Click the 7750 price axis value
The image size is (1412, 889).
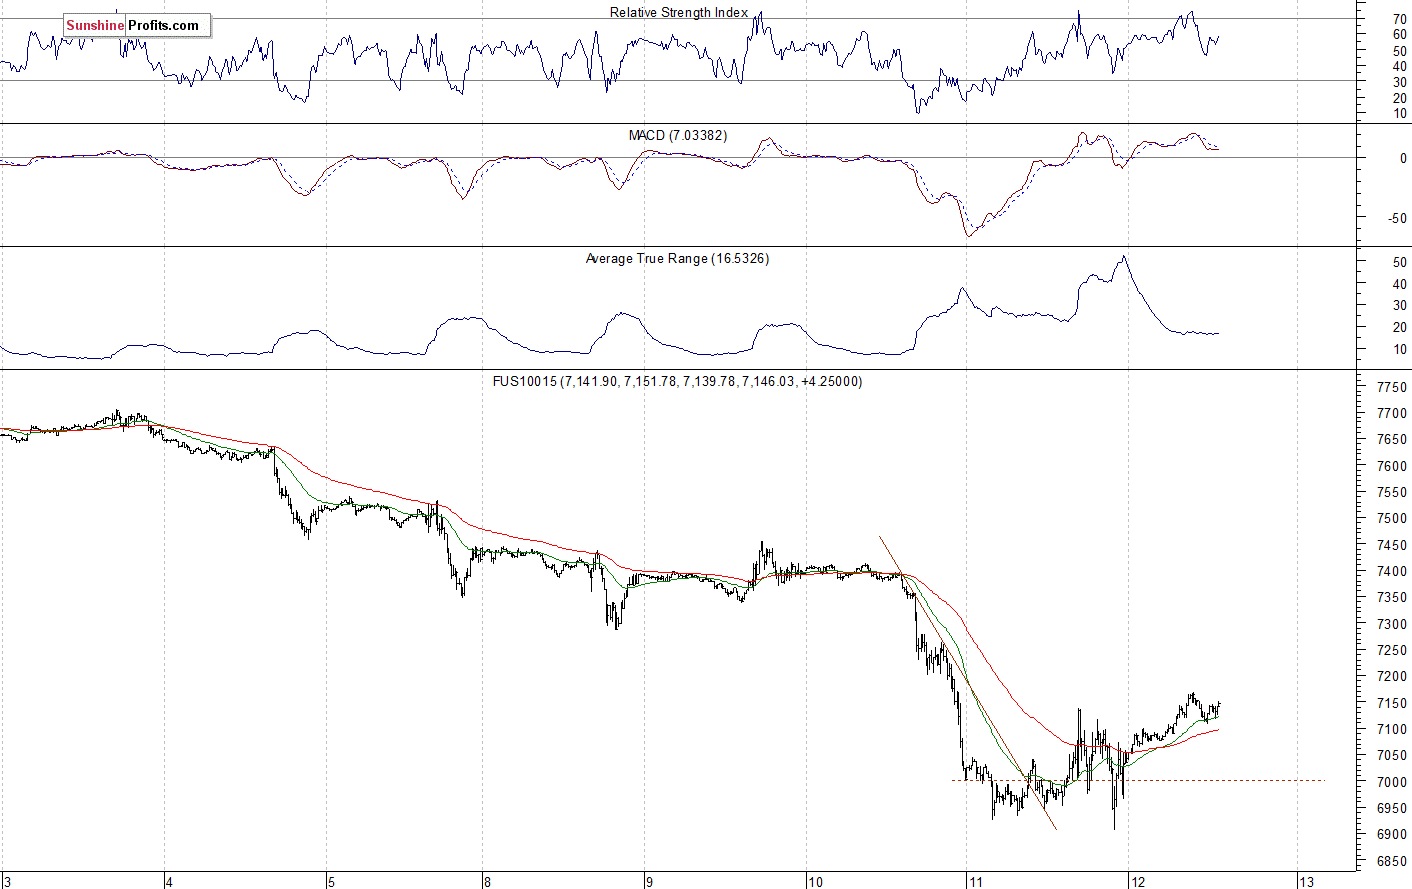[x=1391, y=387]
